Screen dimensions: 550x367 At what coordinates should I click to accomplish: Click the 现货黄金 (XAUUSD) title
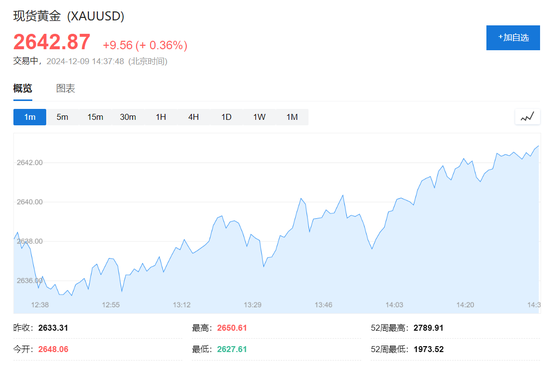tap(69, 16)
